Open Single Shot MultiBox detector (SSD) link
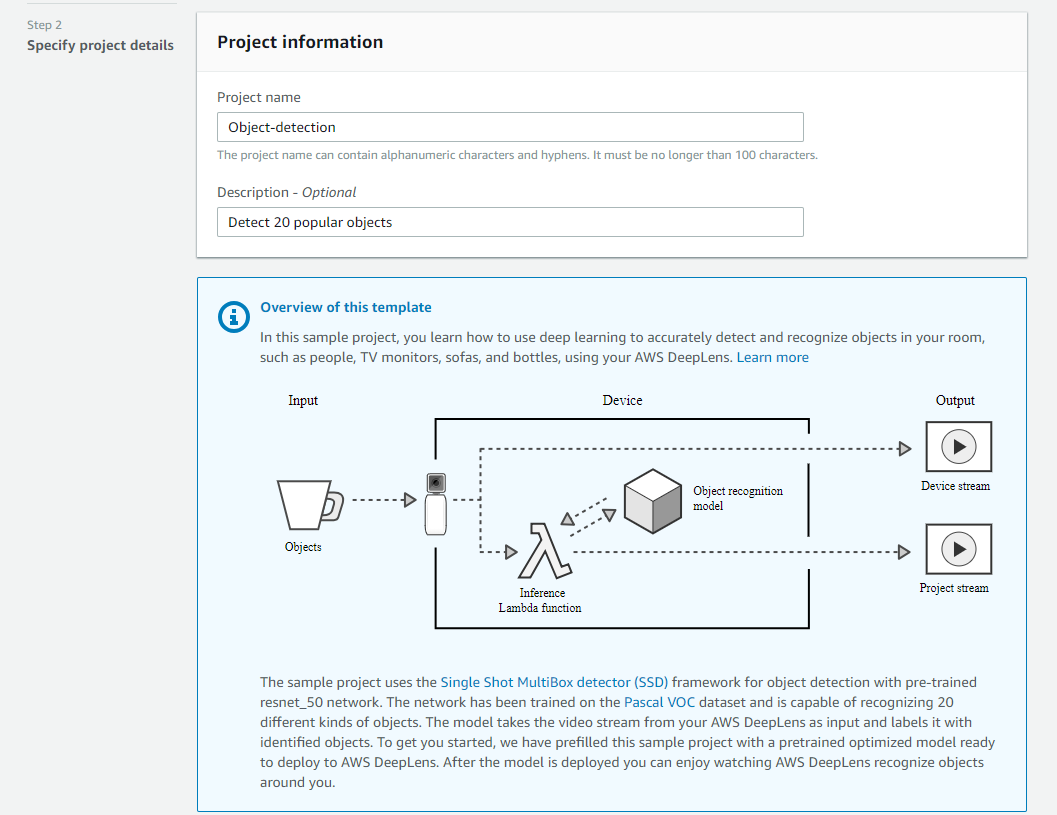The image size is (1057, 815). pyautogui.click(x=554, y=682)
